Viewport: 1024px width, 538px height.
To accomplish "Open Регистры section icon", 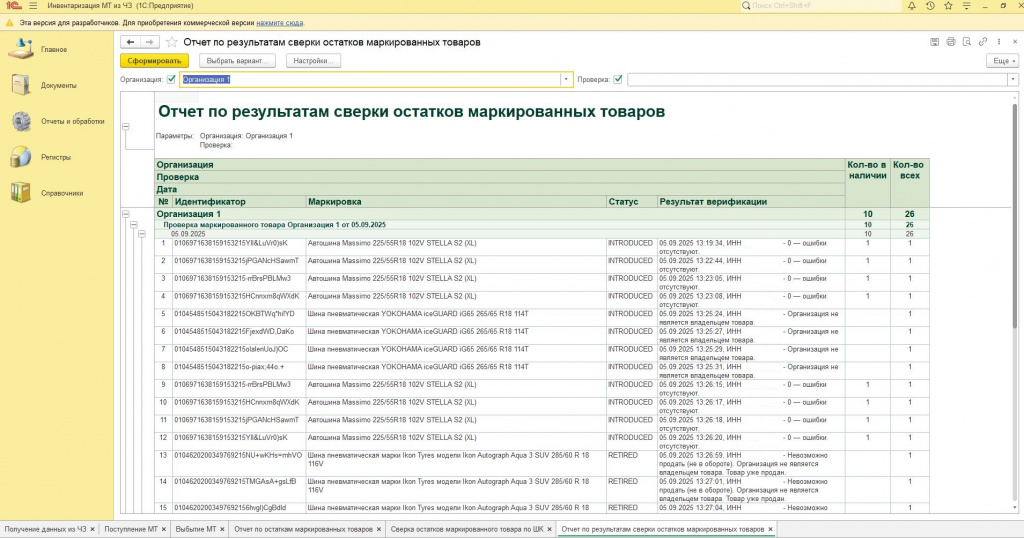I will [x=21, y=157].
